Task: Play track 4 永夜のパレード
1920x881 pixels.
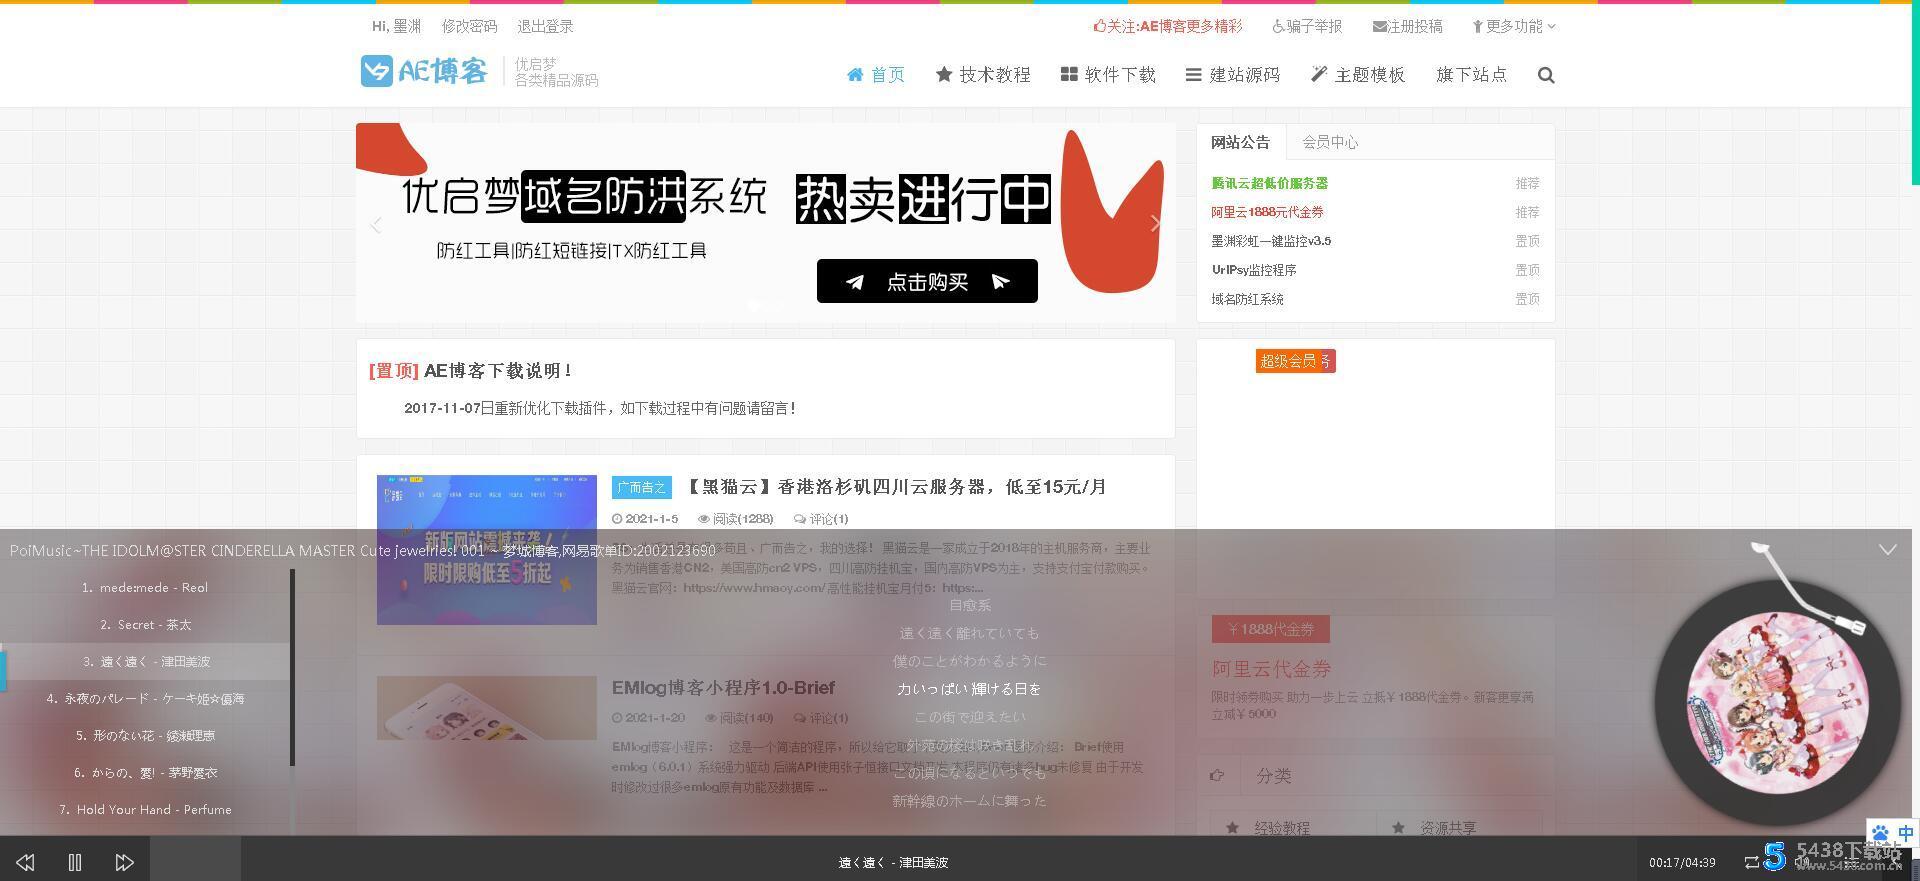Action: tap(145, 699)
